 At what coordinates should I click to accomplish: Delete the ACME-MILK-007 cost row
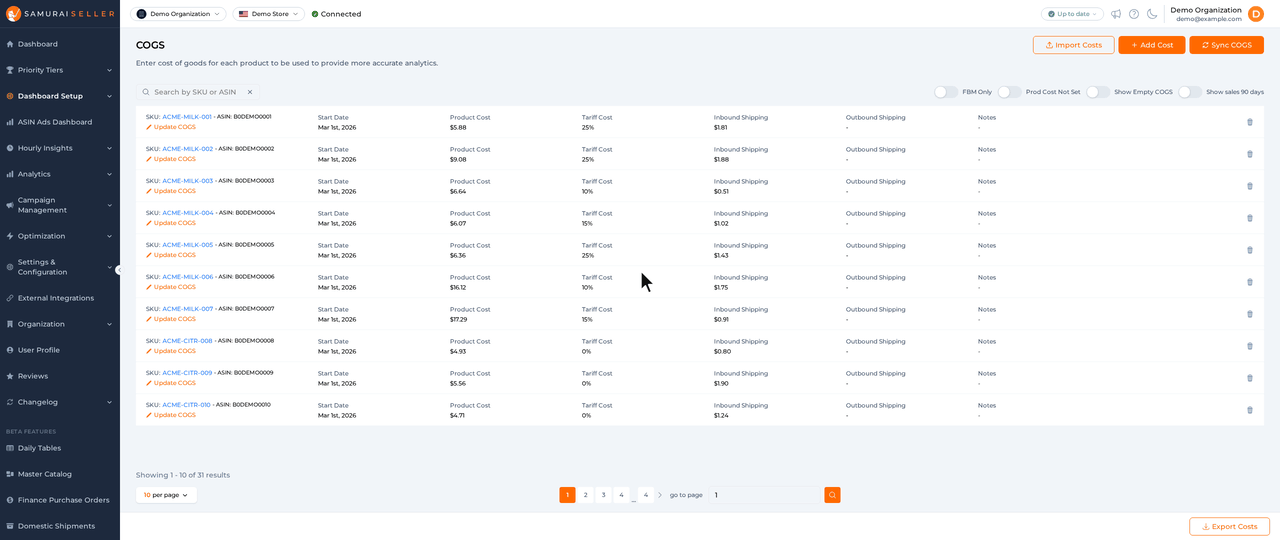[x=1249, y=314]
